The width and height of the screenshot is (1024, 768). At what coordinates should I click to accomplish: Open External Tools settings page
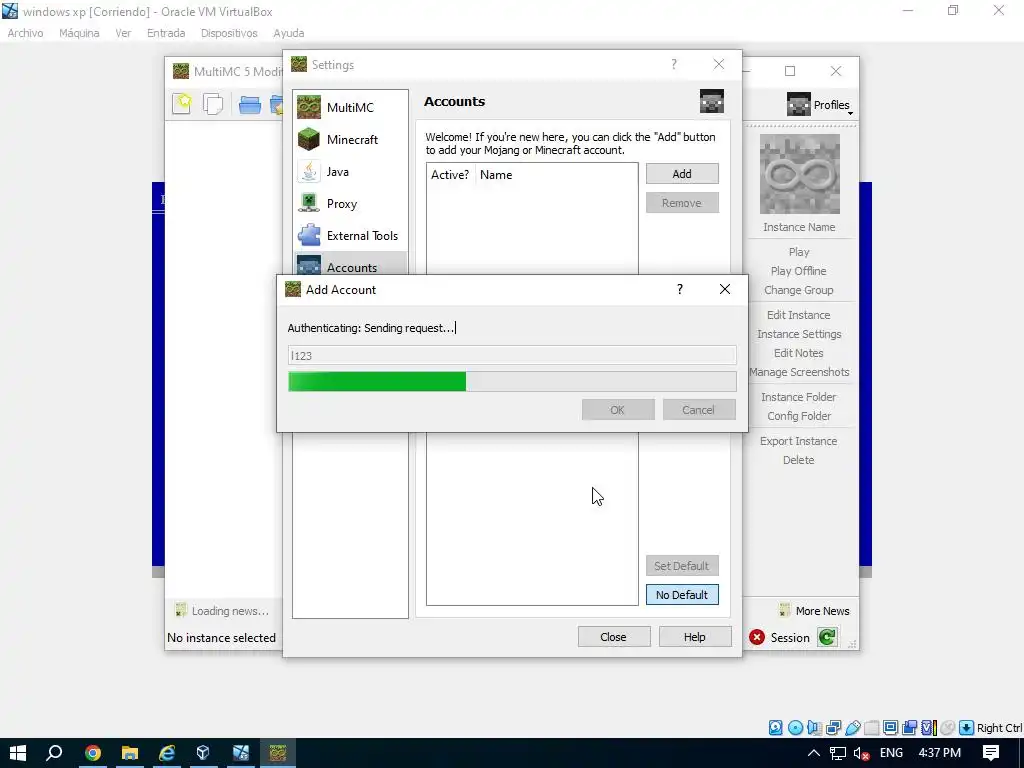[351, 235]
